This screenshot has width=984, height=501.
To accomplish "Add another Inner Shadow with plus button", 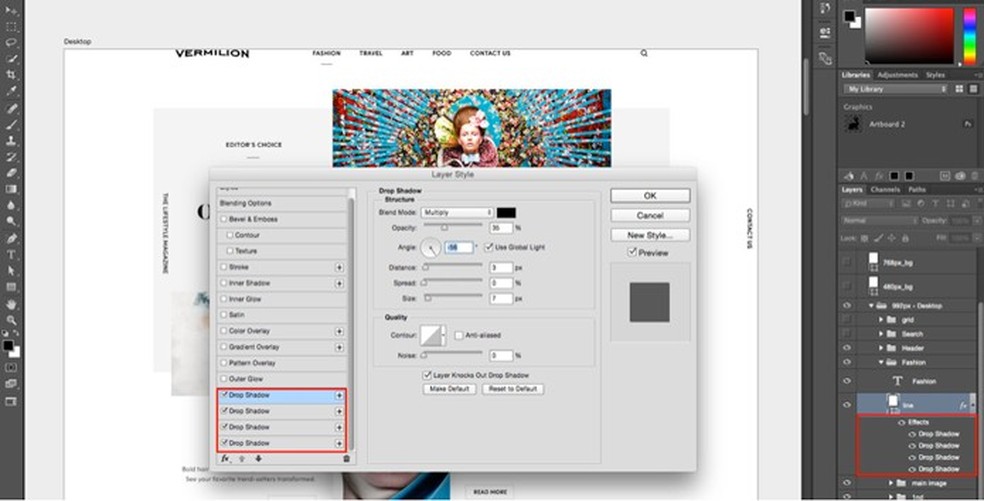I will 339,284.
